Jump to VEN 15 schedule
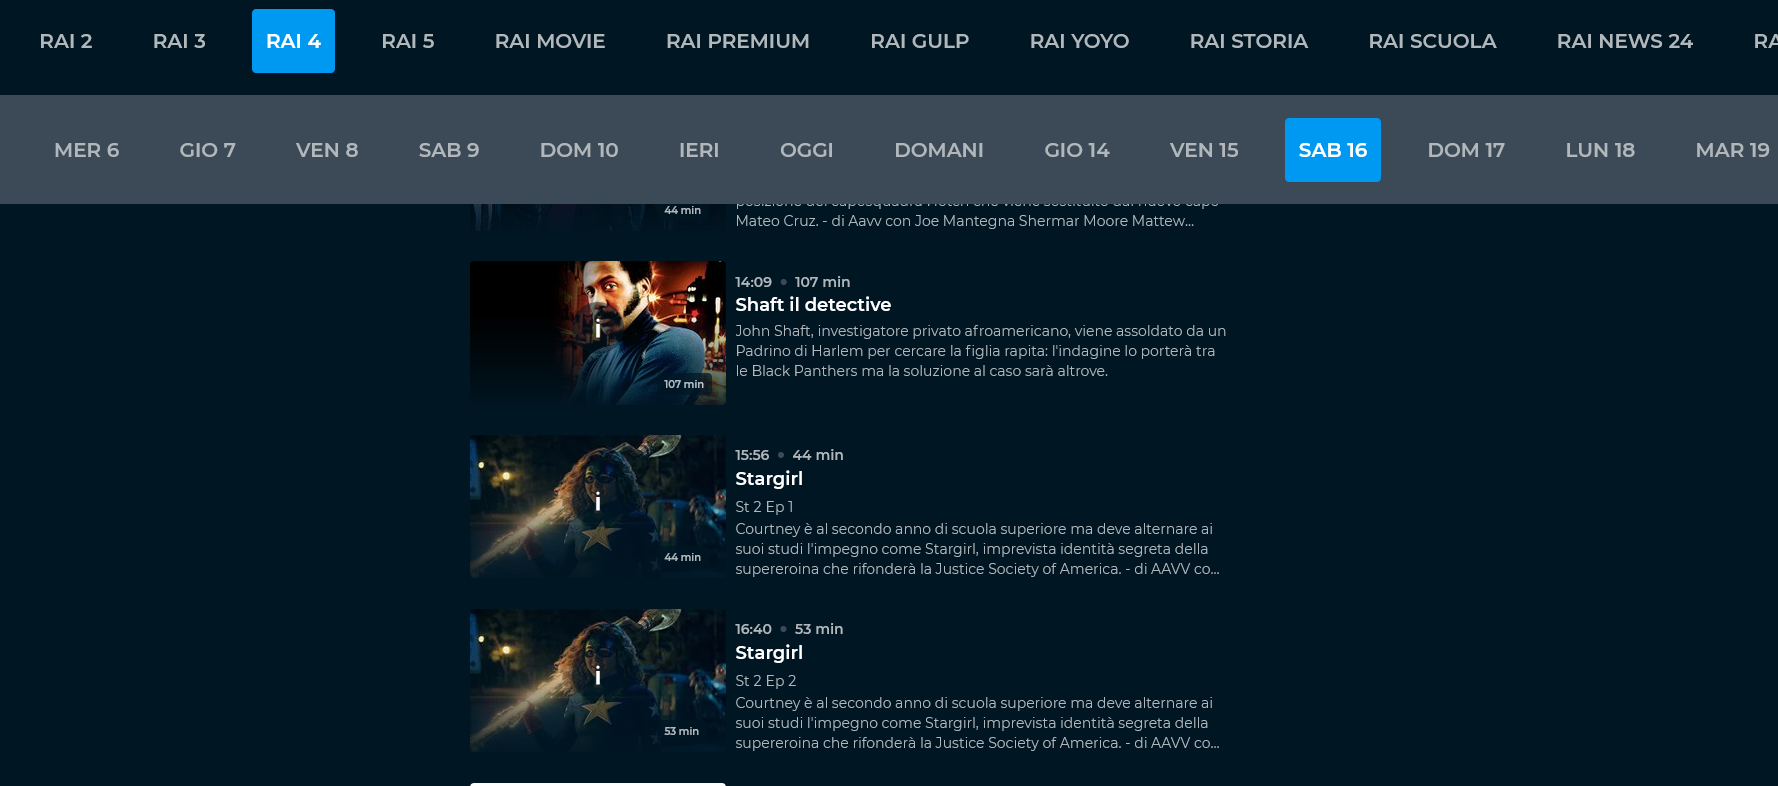Viewport: 1778px width, 786px height. [x=1204, y=150]
